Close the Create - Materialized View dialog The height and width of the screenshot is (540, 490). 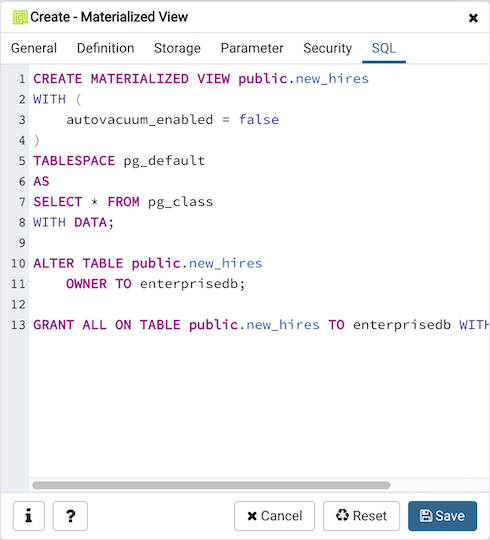[473, 18]
